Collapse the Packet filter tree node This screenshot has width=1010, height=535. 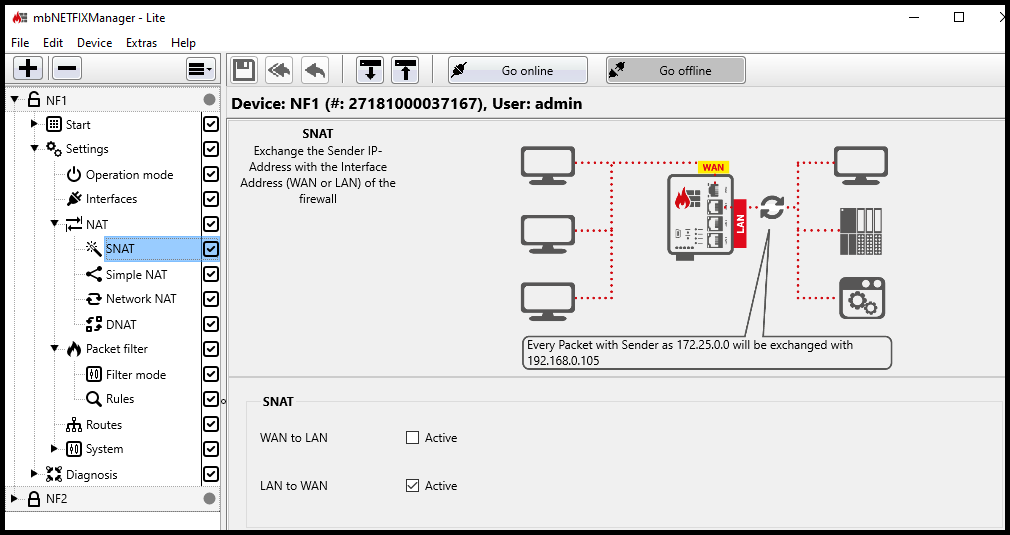(55, 348)
